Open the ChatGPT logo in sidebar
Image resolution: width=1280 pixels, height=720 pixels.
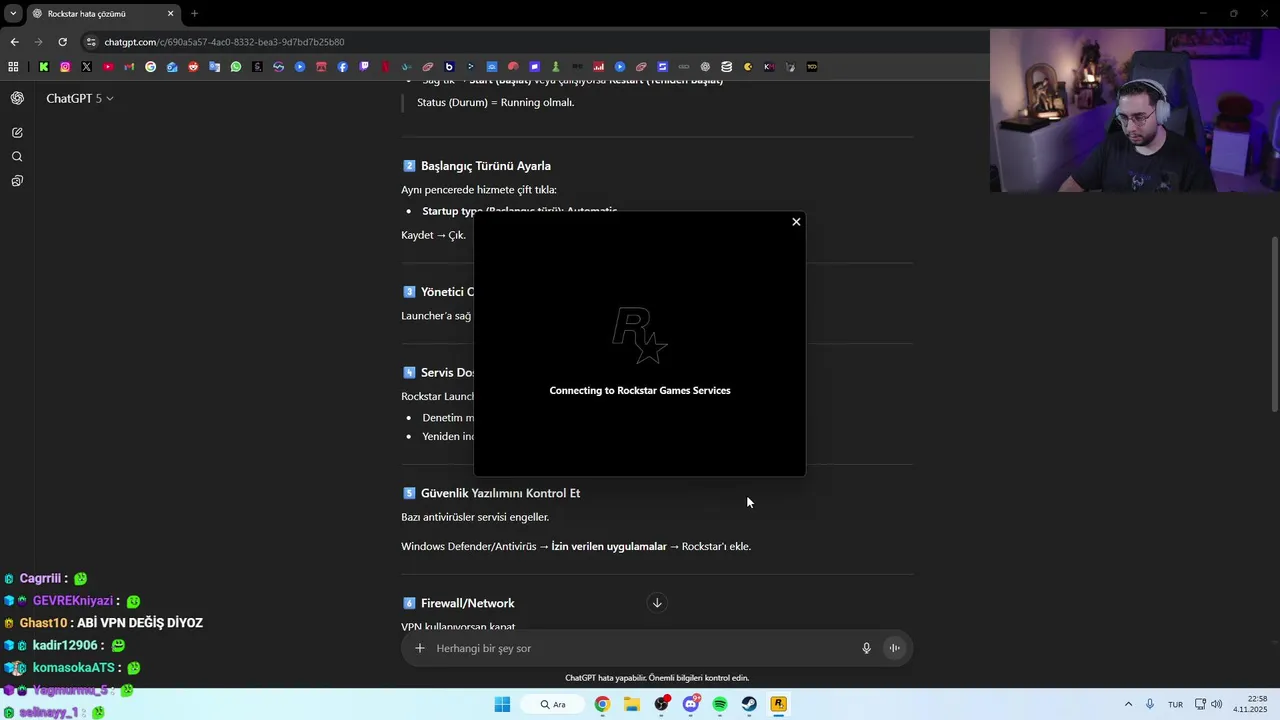click(17, 98)
